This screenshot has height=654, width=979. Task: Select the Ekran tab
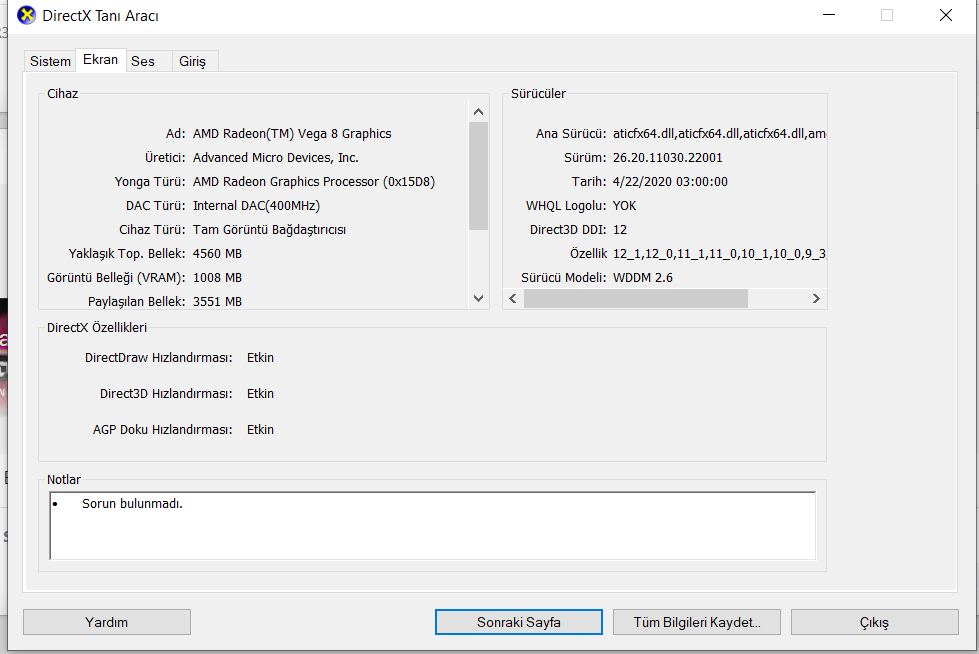(101, 60)
